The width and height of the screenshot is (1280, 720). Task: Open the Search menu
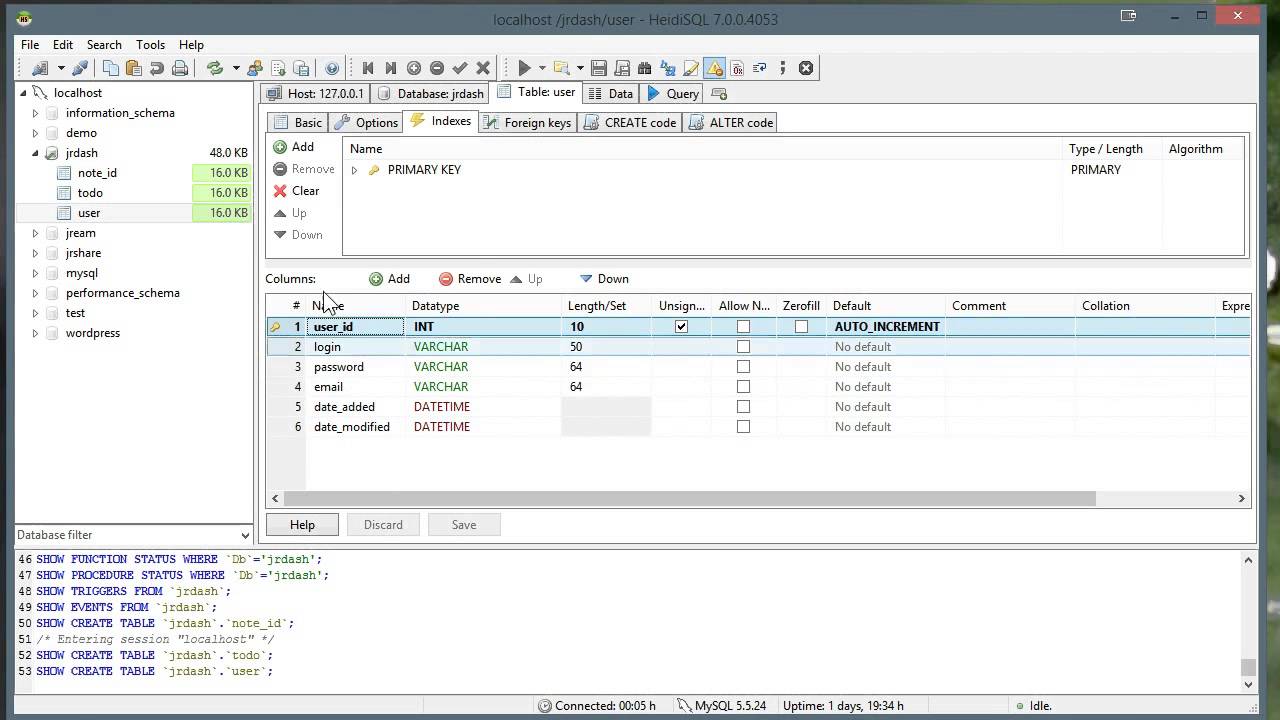click(104, 45)
